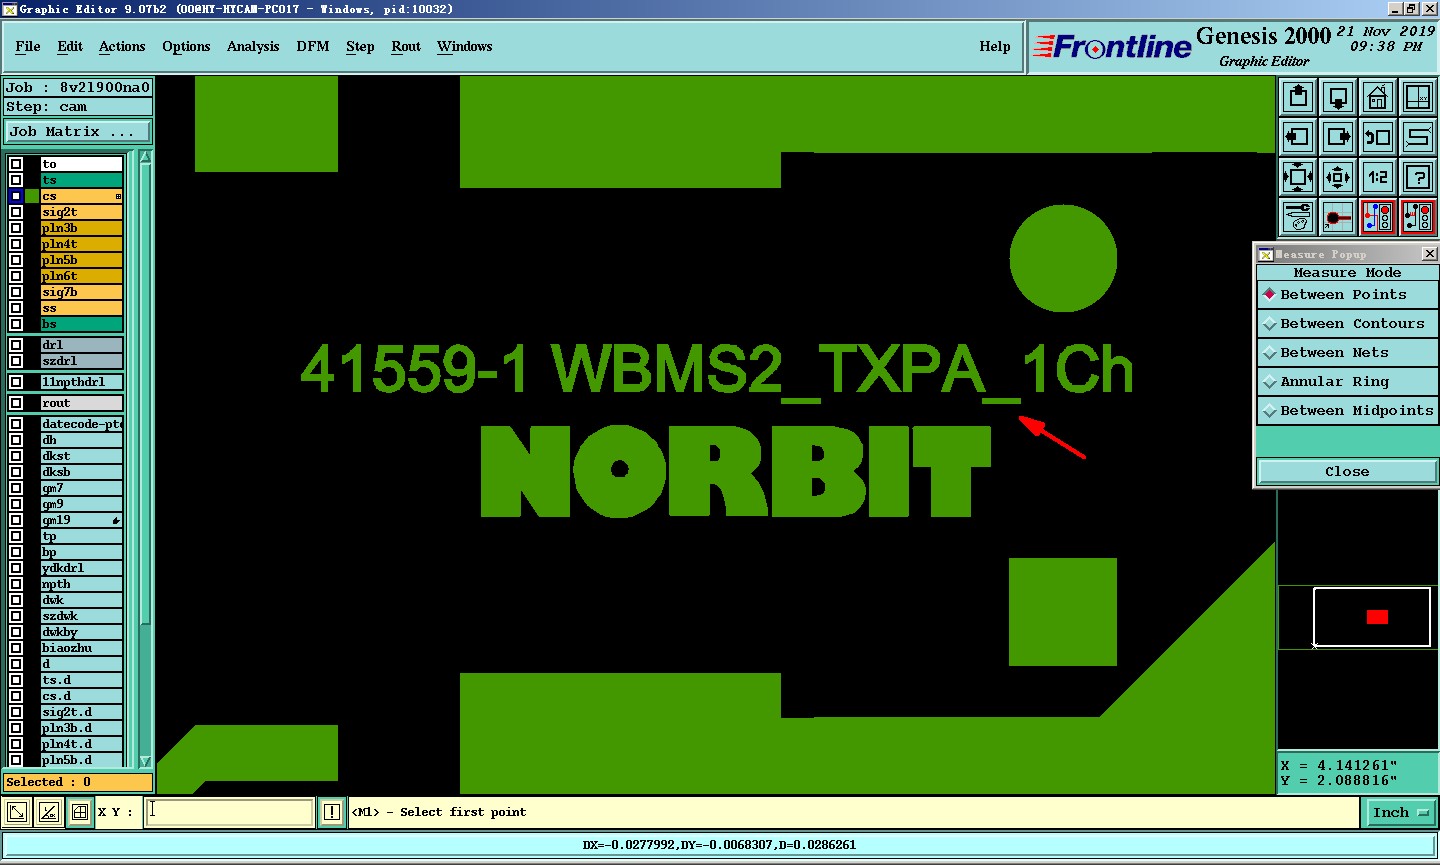The width and height of the screenshot is (1440, 865).
Task: Select layer name szdwk
Action: coord(81,616)
